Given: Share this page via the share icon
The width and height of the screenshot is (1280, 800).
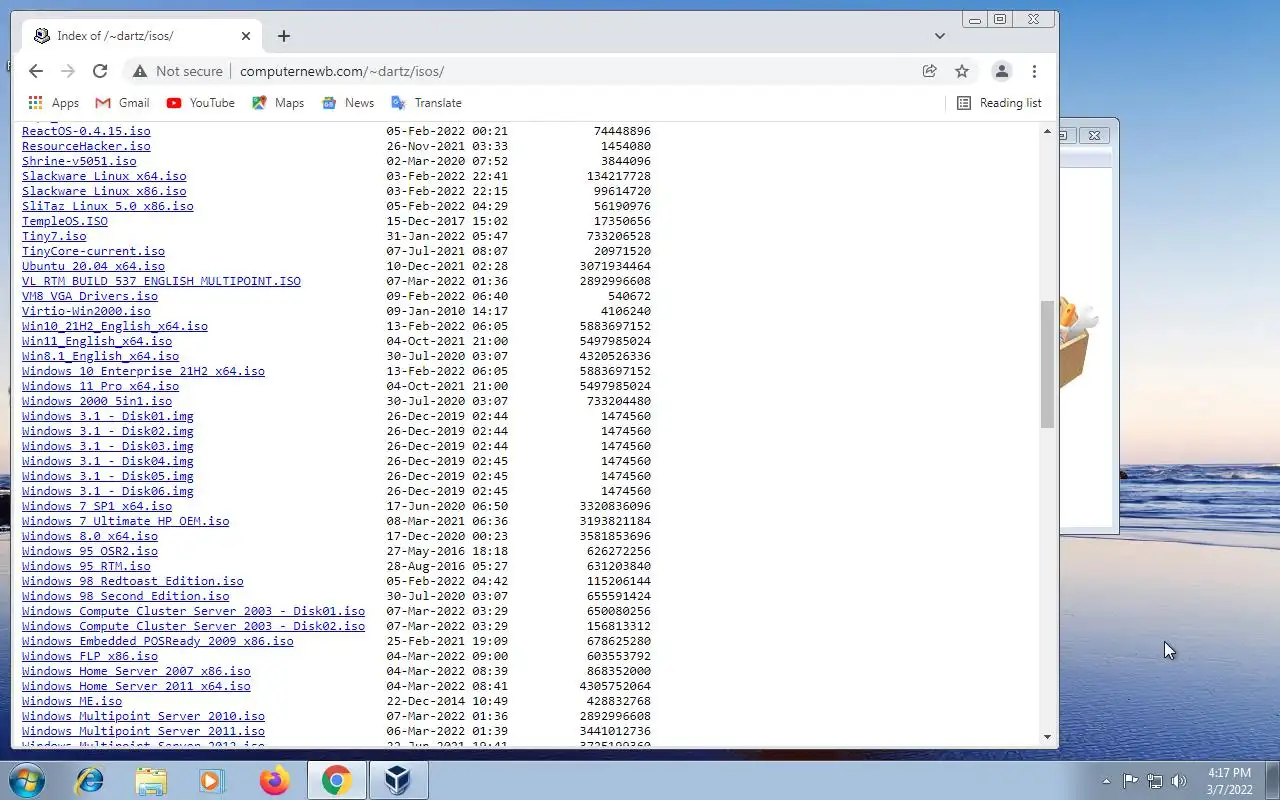Looking at the screenshot, I should click(x=930, y=71).
